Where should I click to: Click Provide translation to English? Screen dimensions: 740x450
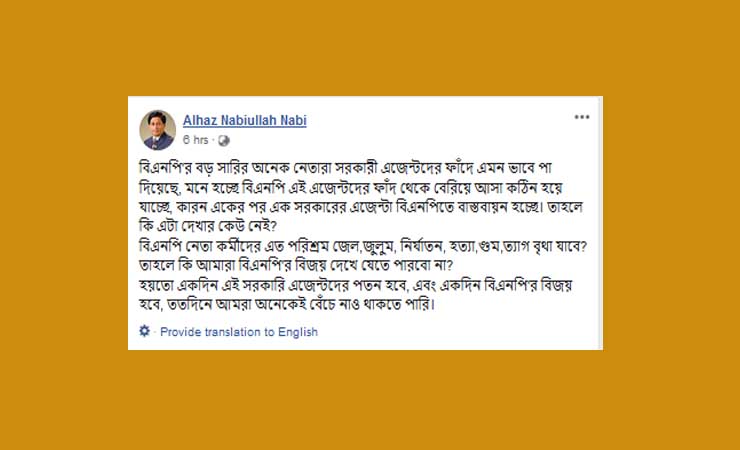tap(239, 332)
